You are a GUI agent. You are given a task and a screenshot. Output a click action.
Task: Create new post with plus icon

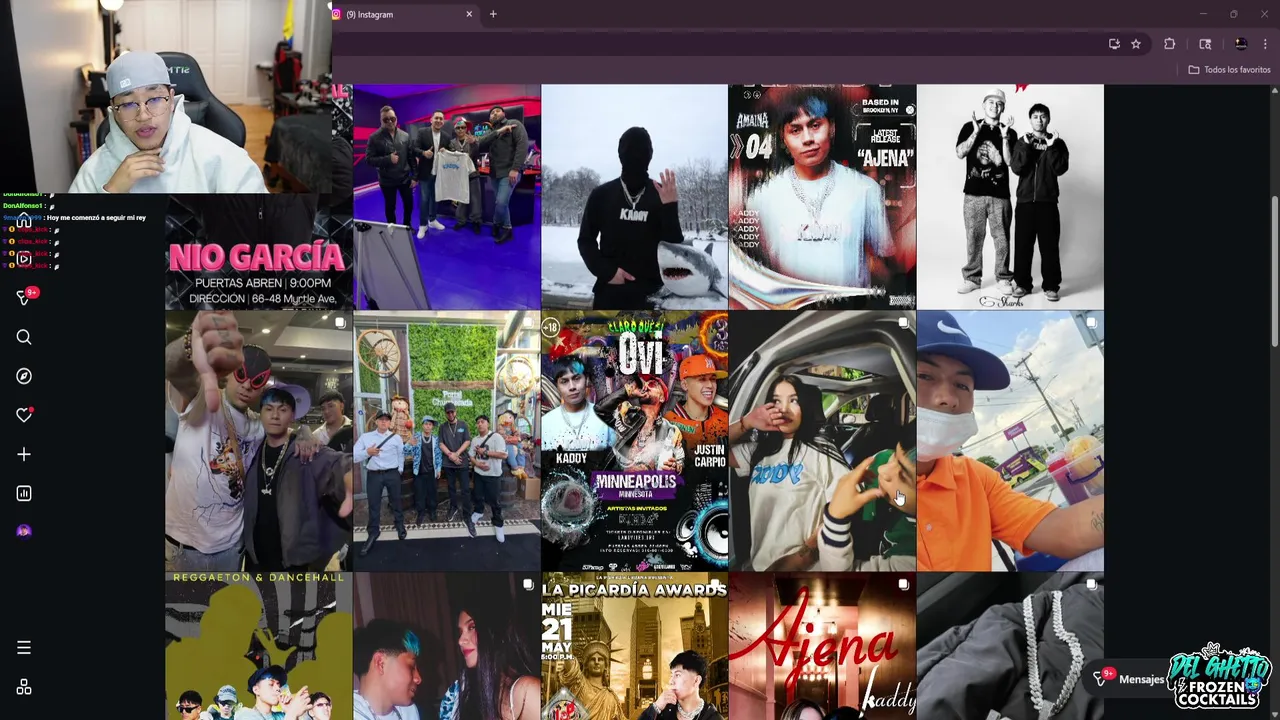point(24,454)
